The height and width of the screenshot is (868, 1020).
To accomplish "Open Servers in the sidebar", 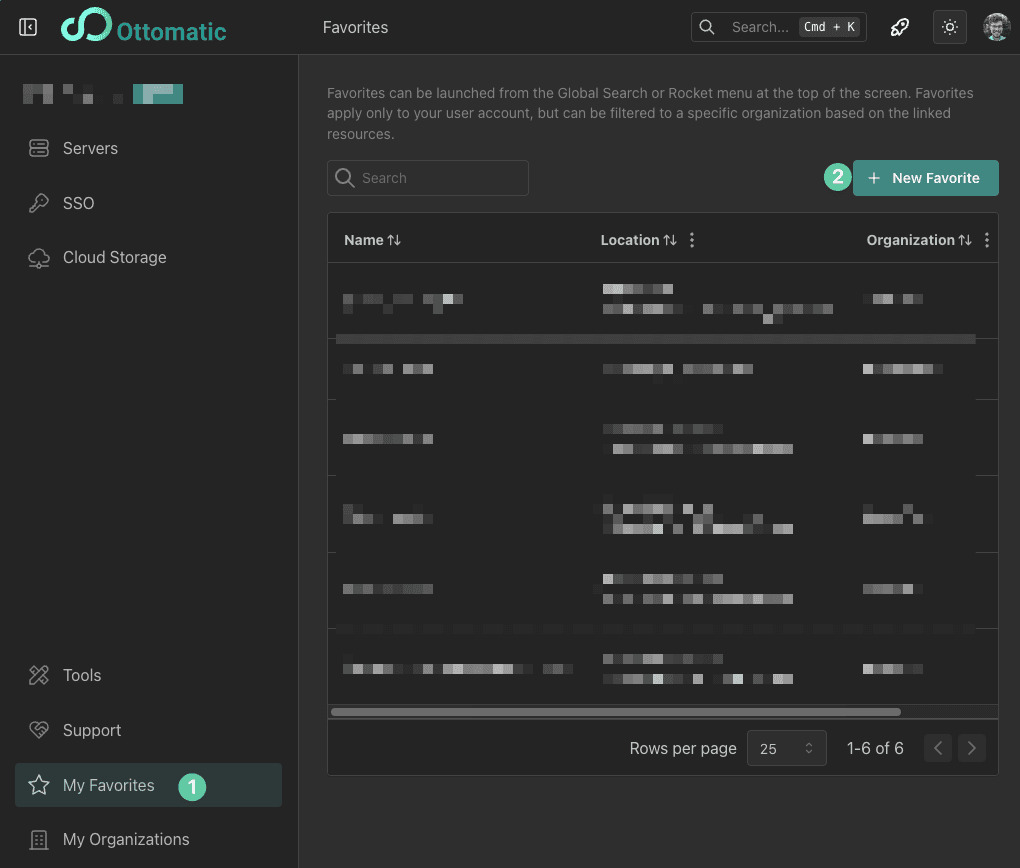I will click(x=90, y=148).
